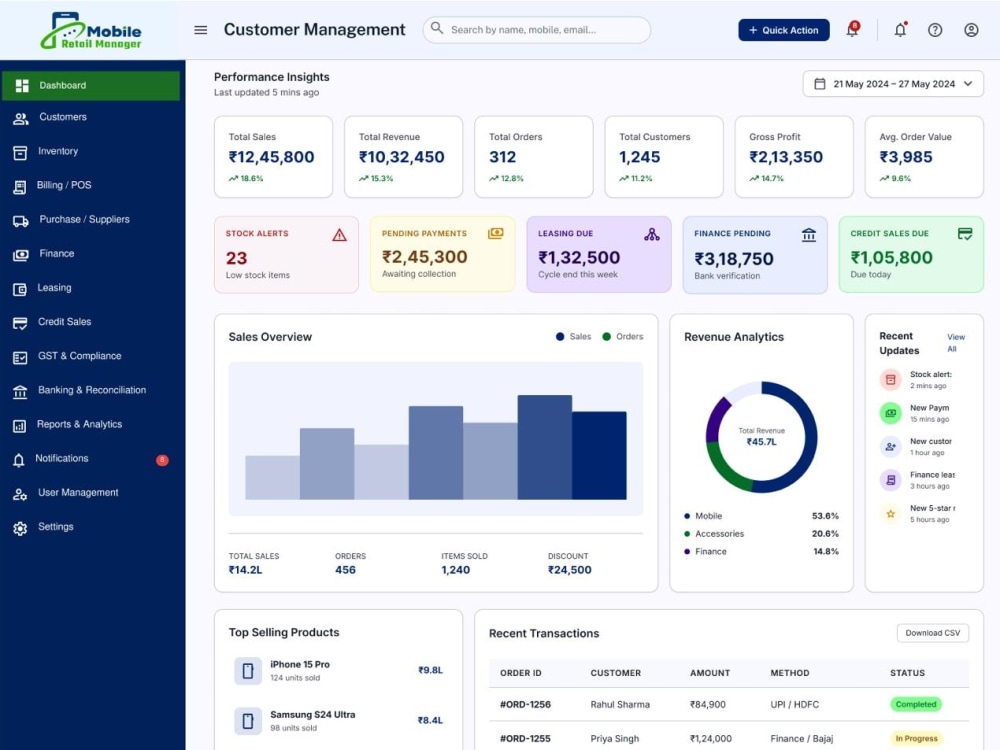The width and height of the screenshot is (1000, 750).
Task: Click the Mobile Retail Manager logo
Action: [x=91, y=31]
